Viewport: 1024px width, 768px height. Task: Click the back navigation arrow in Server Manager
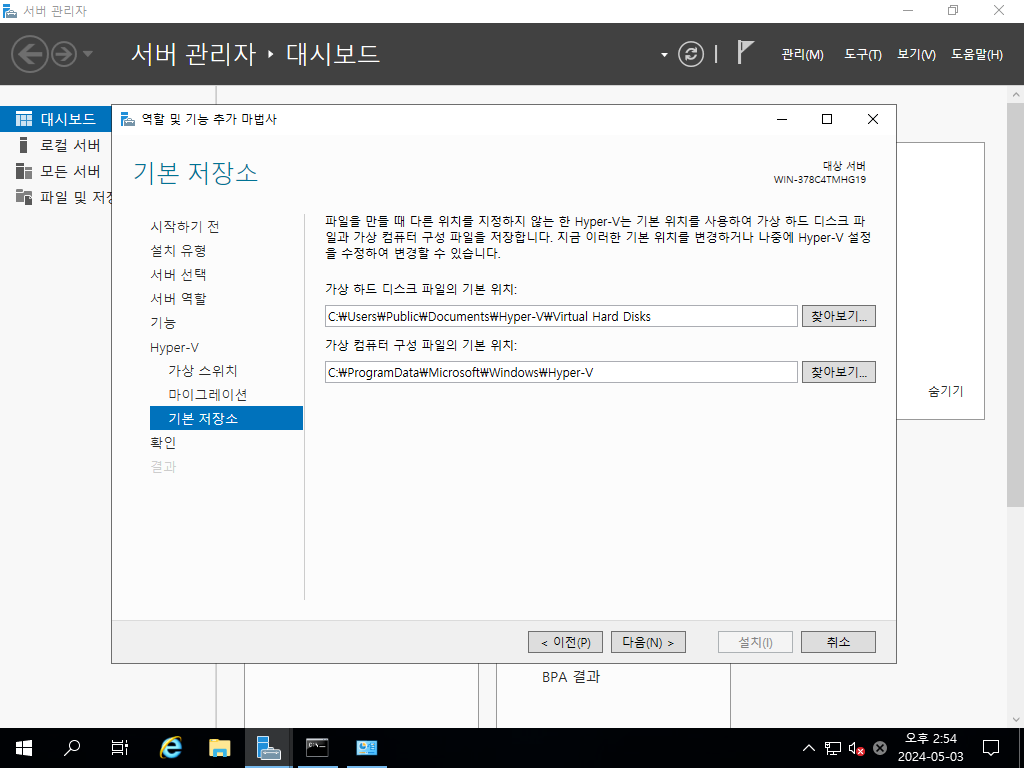(x=29, y=54)
